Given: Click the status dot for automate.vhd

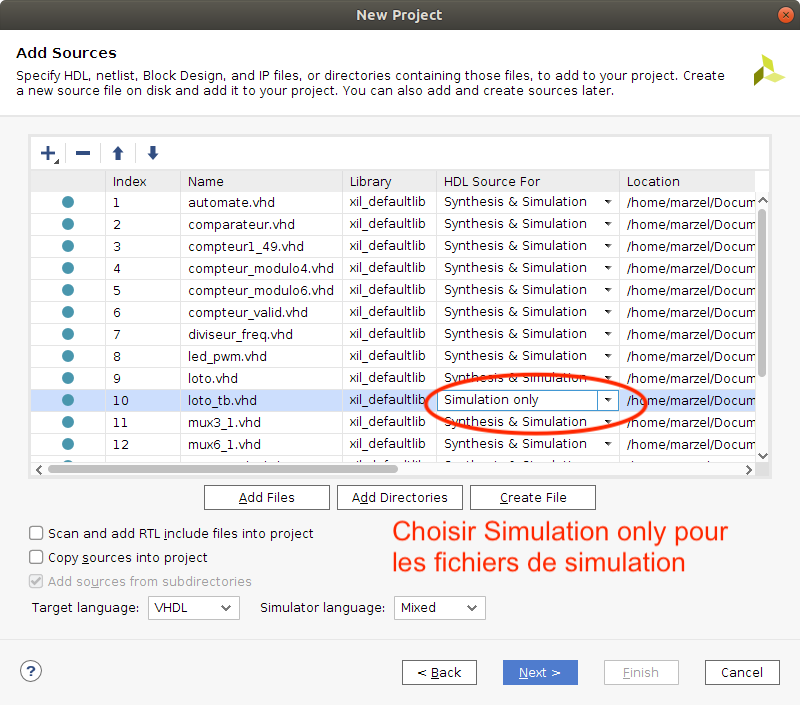Looking at the screenshot, I should pos(68,202).
